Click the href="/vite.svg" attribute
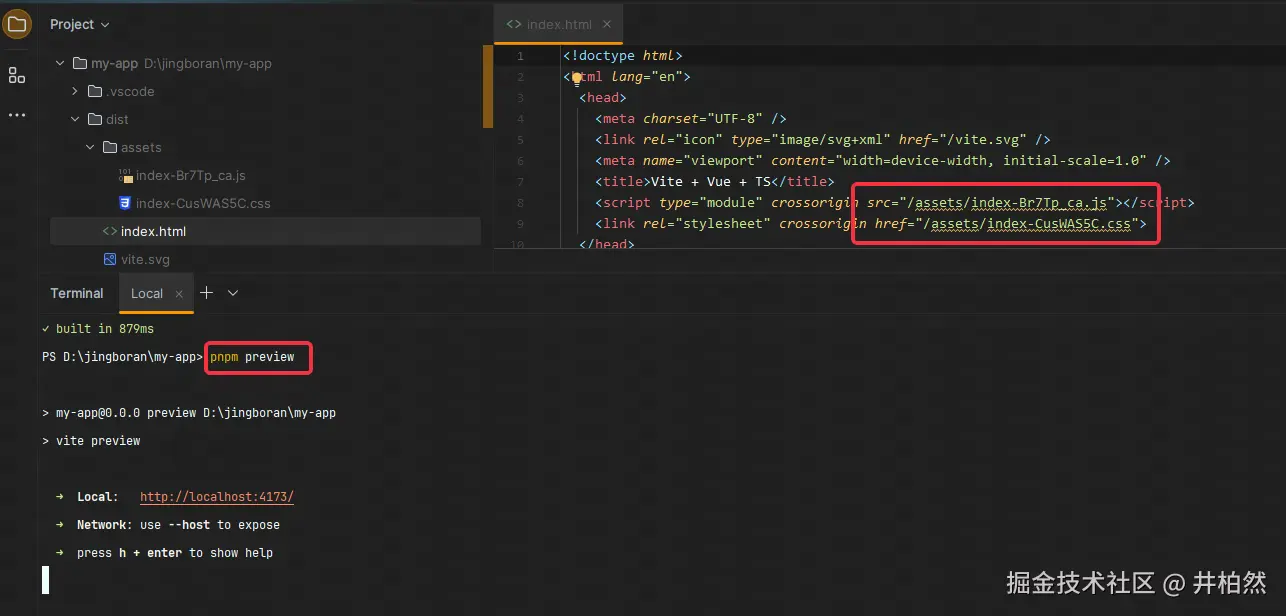Screen dimensions: 1286x616 tap(963, 140)
